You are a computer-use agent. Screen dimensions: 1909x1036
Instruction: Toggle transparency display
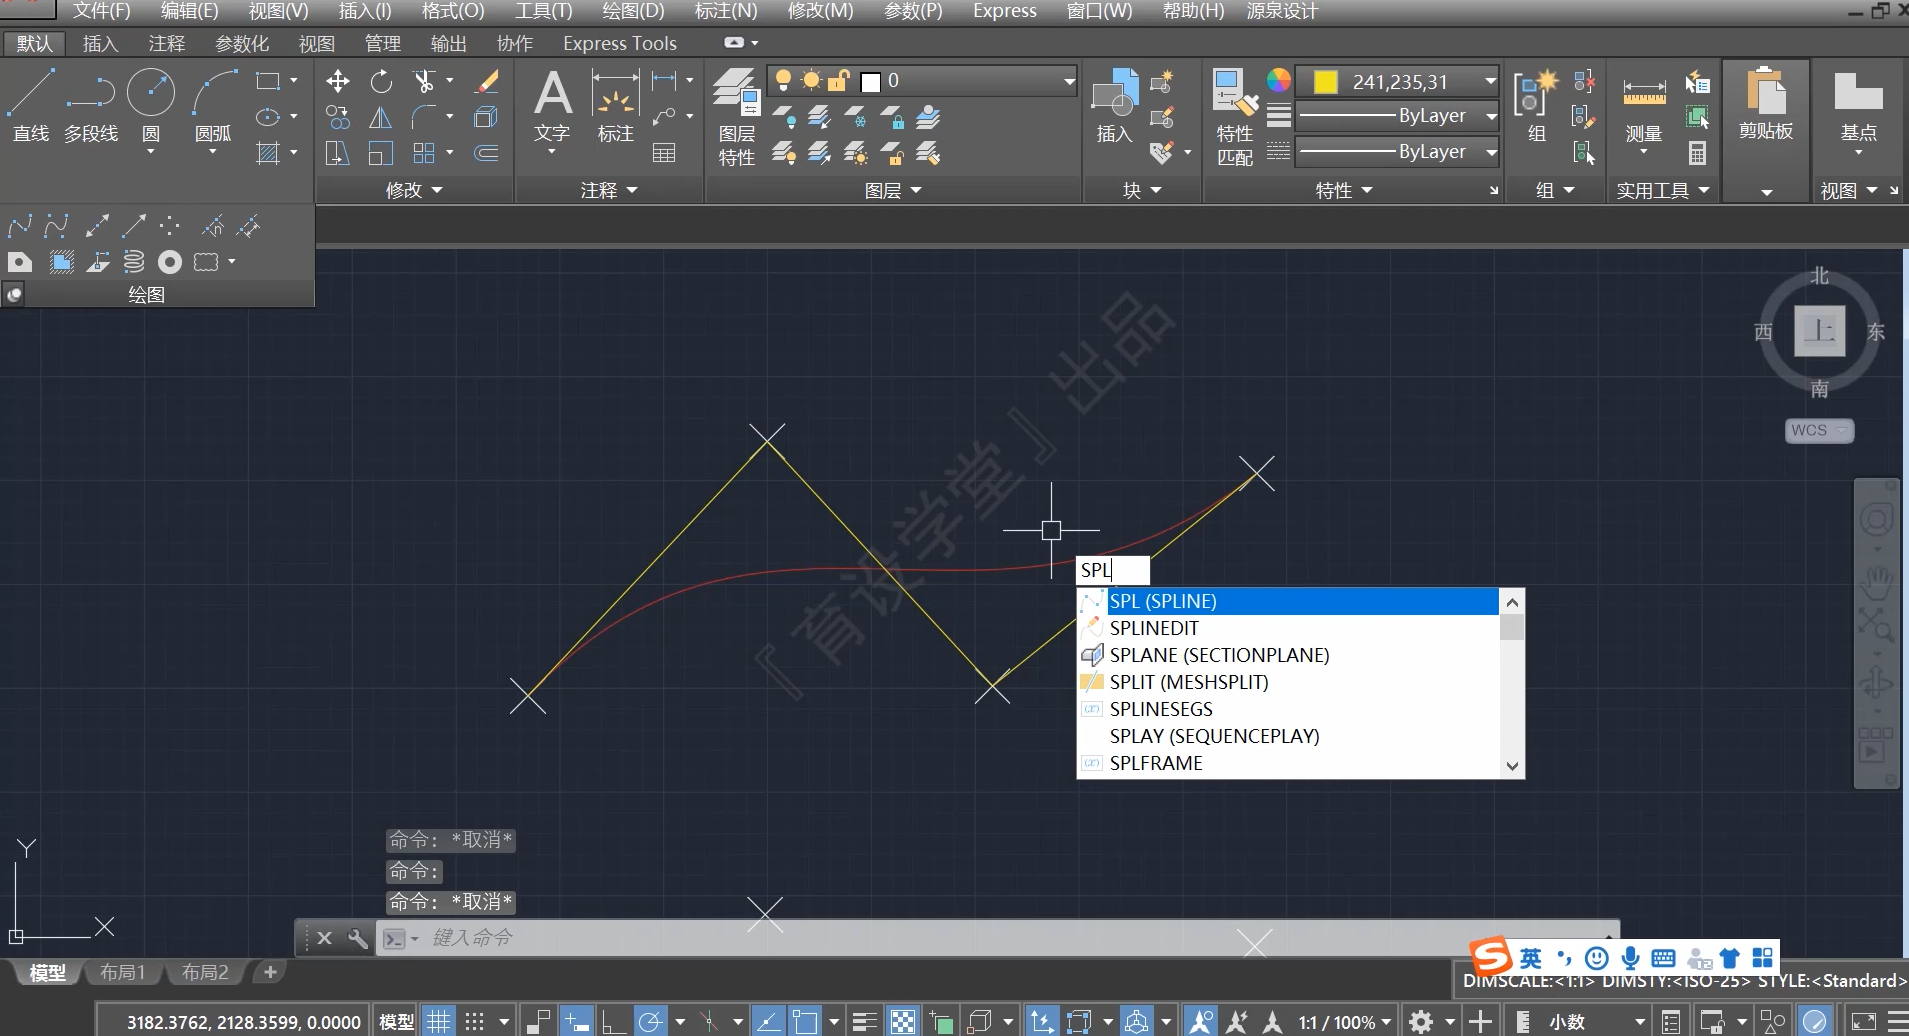[x=902, y=1021]
